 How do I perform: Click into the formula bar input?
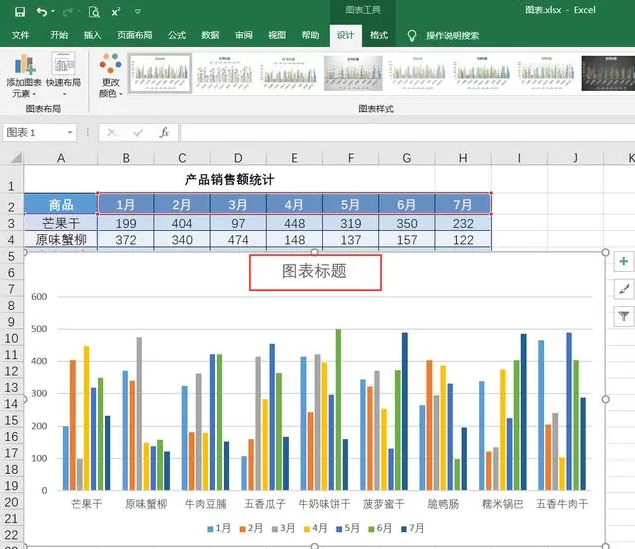(407, 132)
